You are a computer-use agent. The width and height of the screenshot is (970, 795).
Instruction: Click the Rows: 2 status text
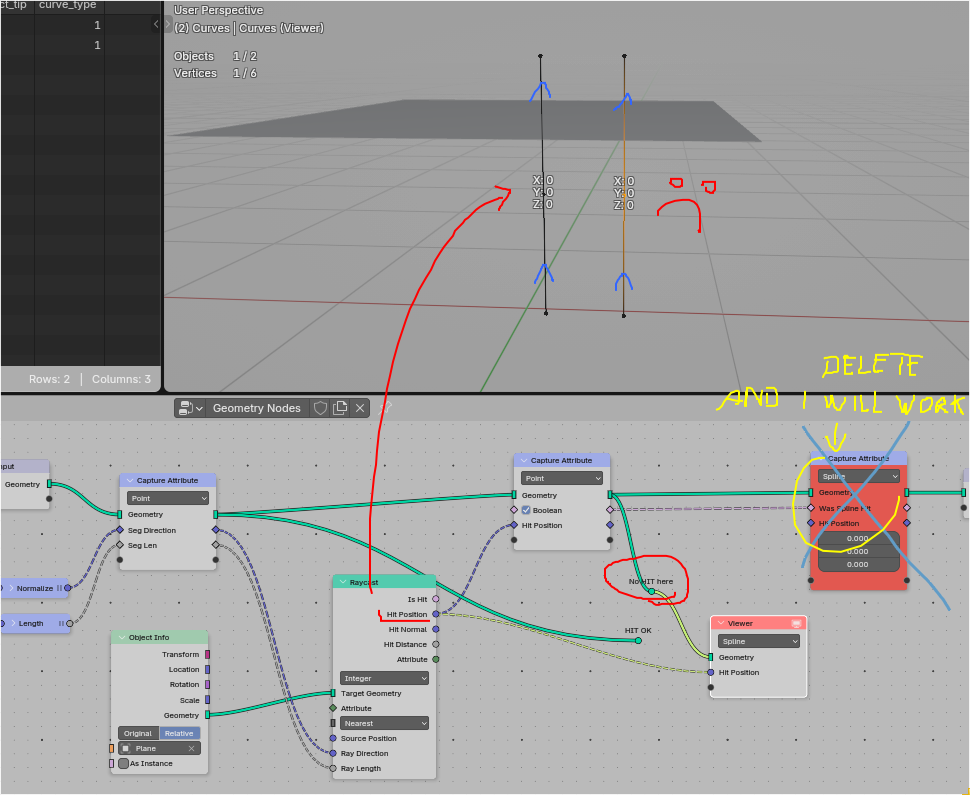(x=49, y=379)
